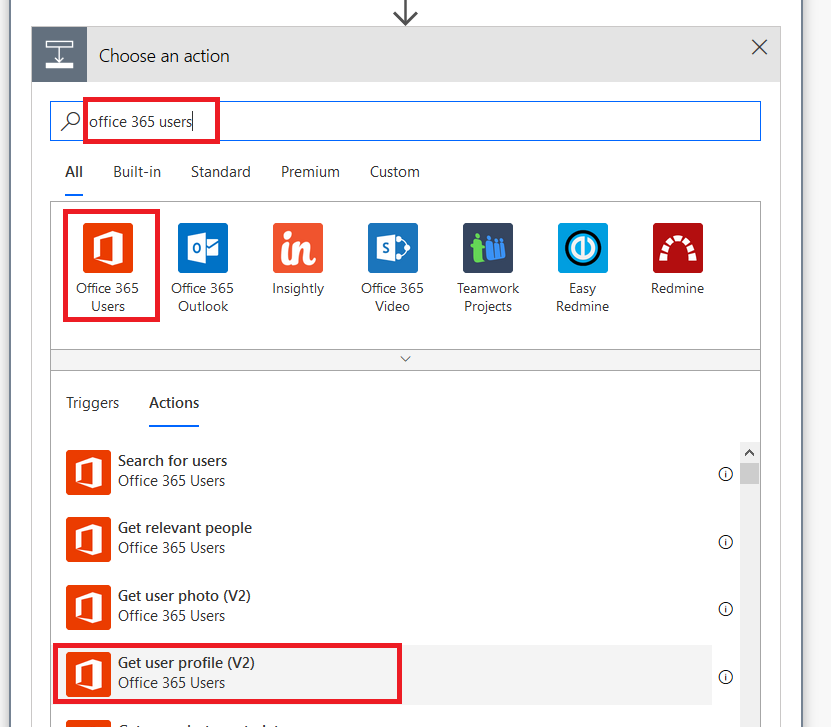Show info for Get relevant people action
831x727 pixels.
coord(726,542)
